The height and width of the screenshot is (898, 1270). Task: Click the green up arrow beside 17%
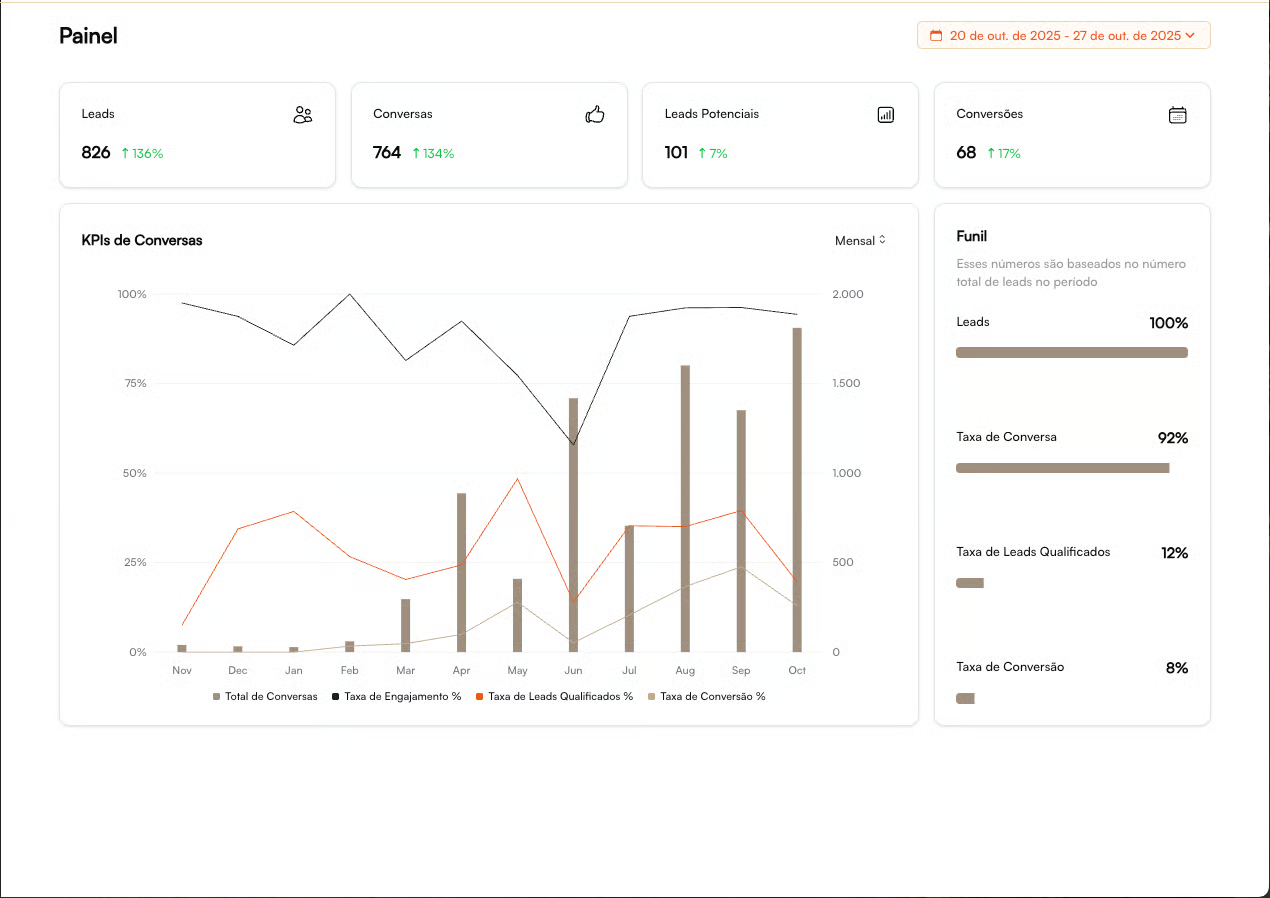coord(991,154)
